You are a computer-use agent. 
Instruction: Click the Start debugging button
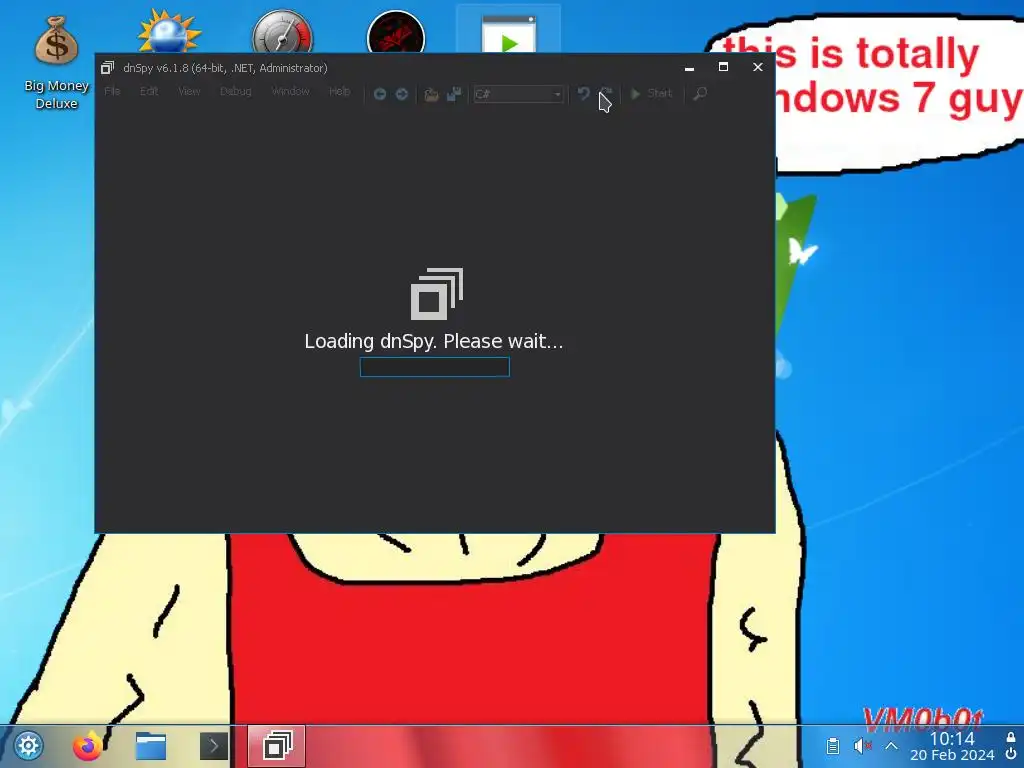point(651,93)
